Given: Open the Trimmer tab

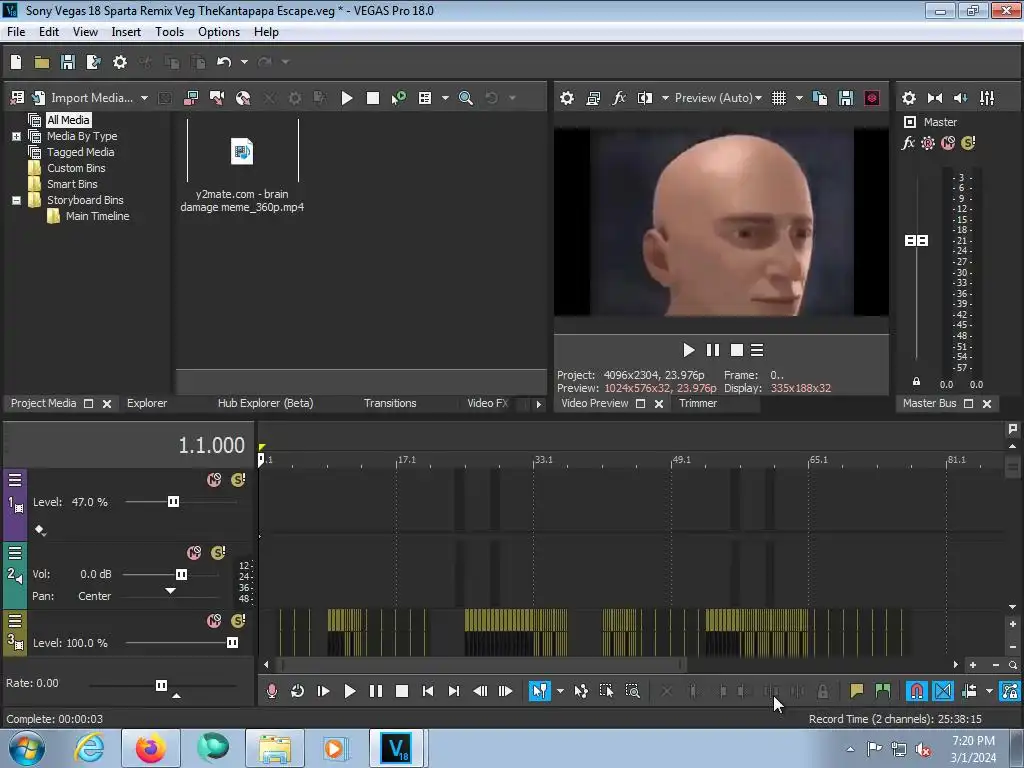Looking at the screenshot, I should [697, 404].
